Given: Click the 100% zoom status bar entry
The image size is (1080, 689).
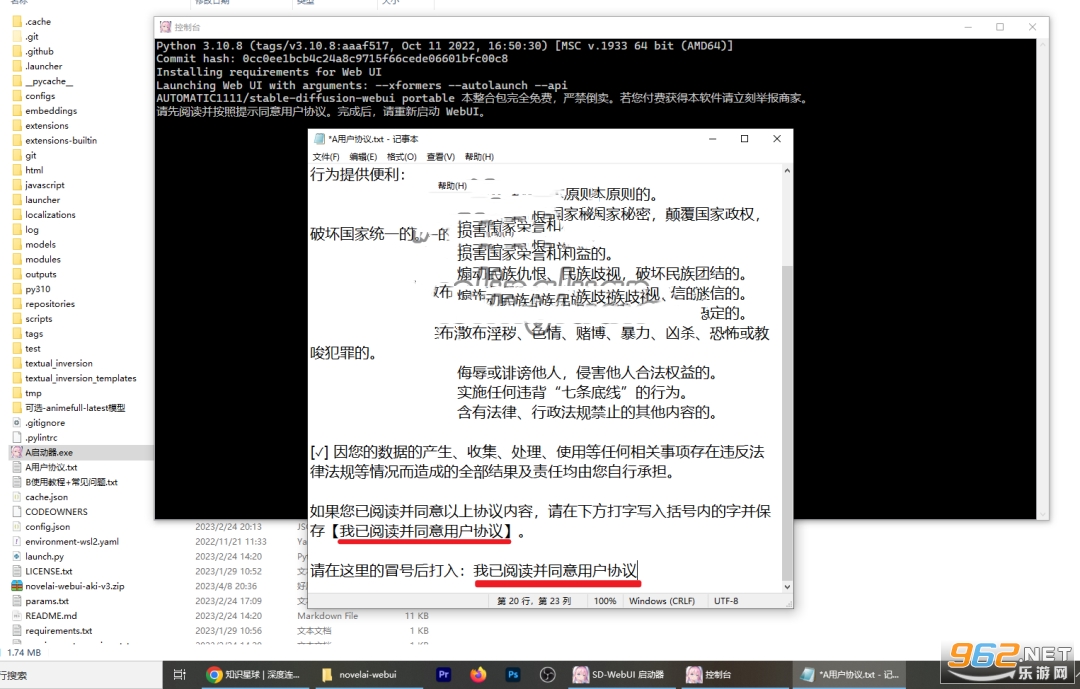Looking at the screenshot, I should tap(605, 601).
